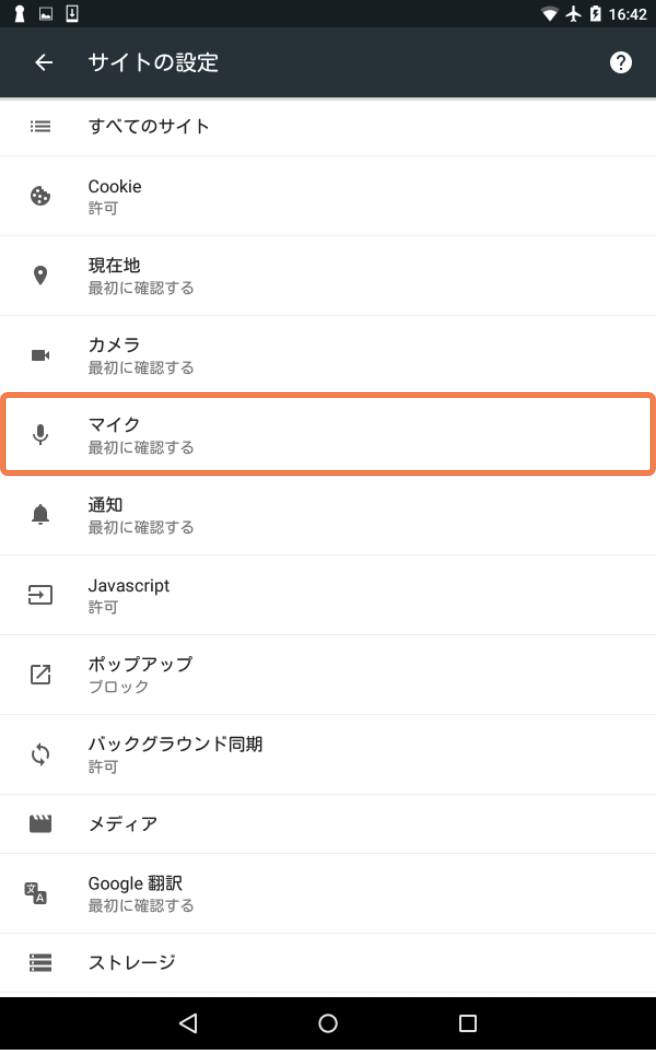Tap the cookie icon

point(40,196)
